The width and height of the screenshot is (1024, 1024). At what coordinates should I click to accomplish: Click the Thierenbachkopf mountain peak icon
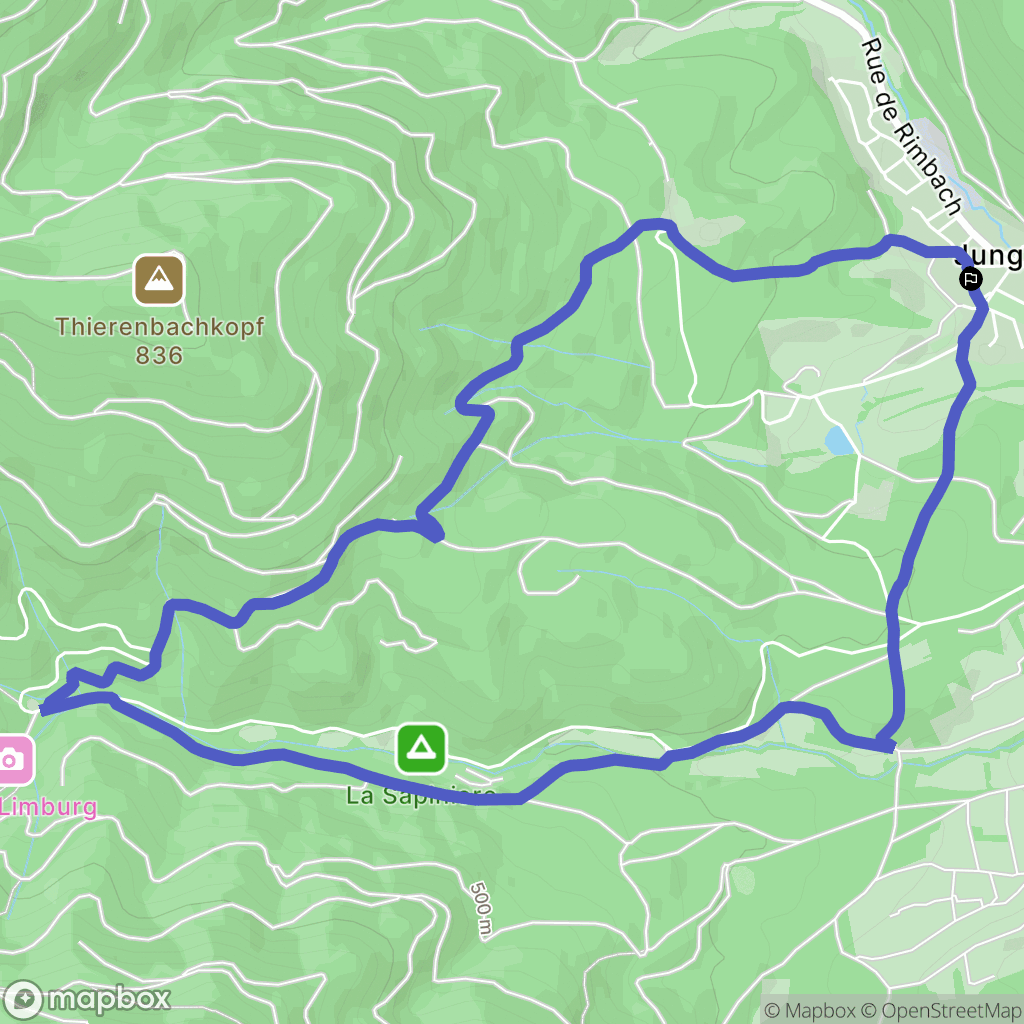[x=159, y=281]
